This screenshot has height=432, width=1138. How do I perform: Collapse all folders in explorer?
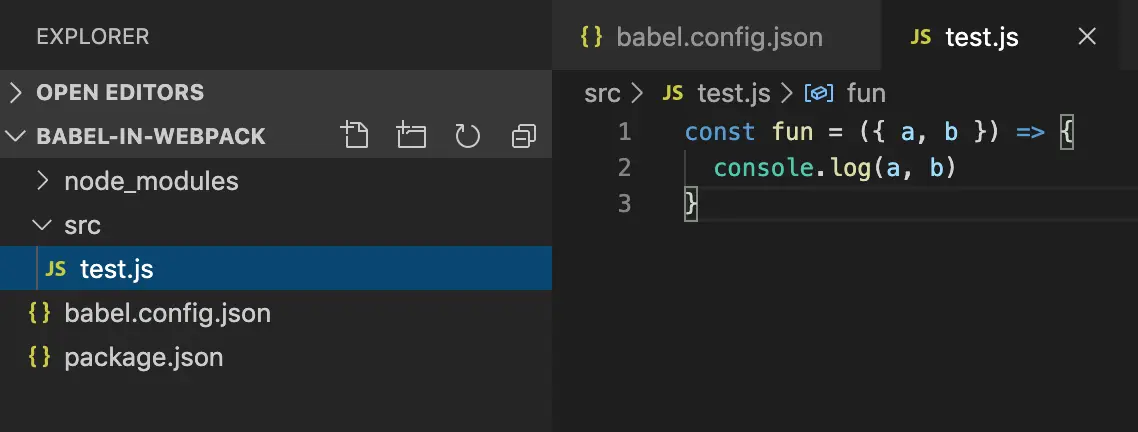click(x=523, y=136)
